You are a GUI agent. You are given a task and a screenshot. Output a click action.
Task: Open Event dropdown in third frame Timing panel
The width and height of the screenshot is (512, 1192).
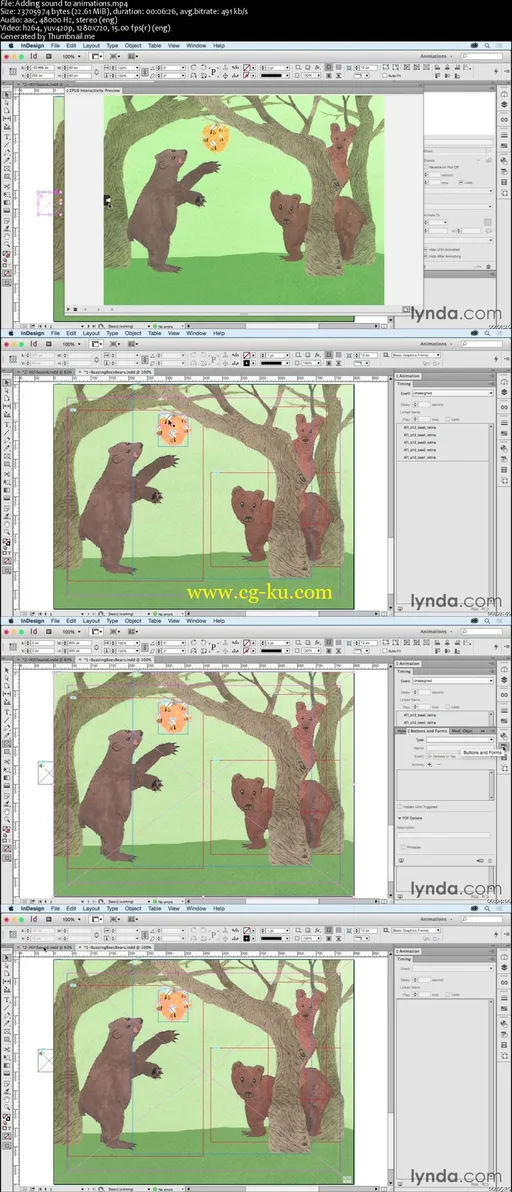click(453, 680)
